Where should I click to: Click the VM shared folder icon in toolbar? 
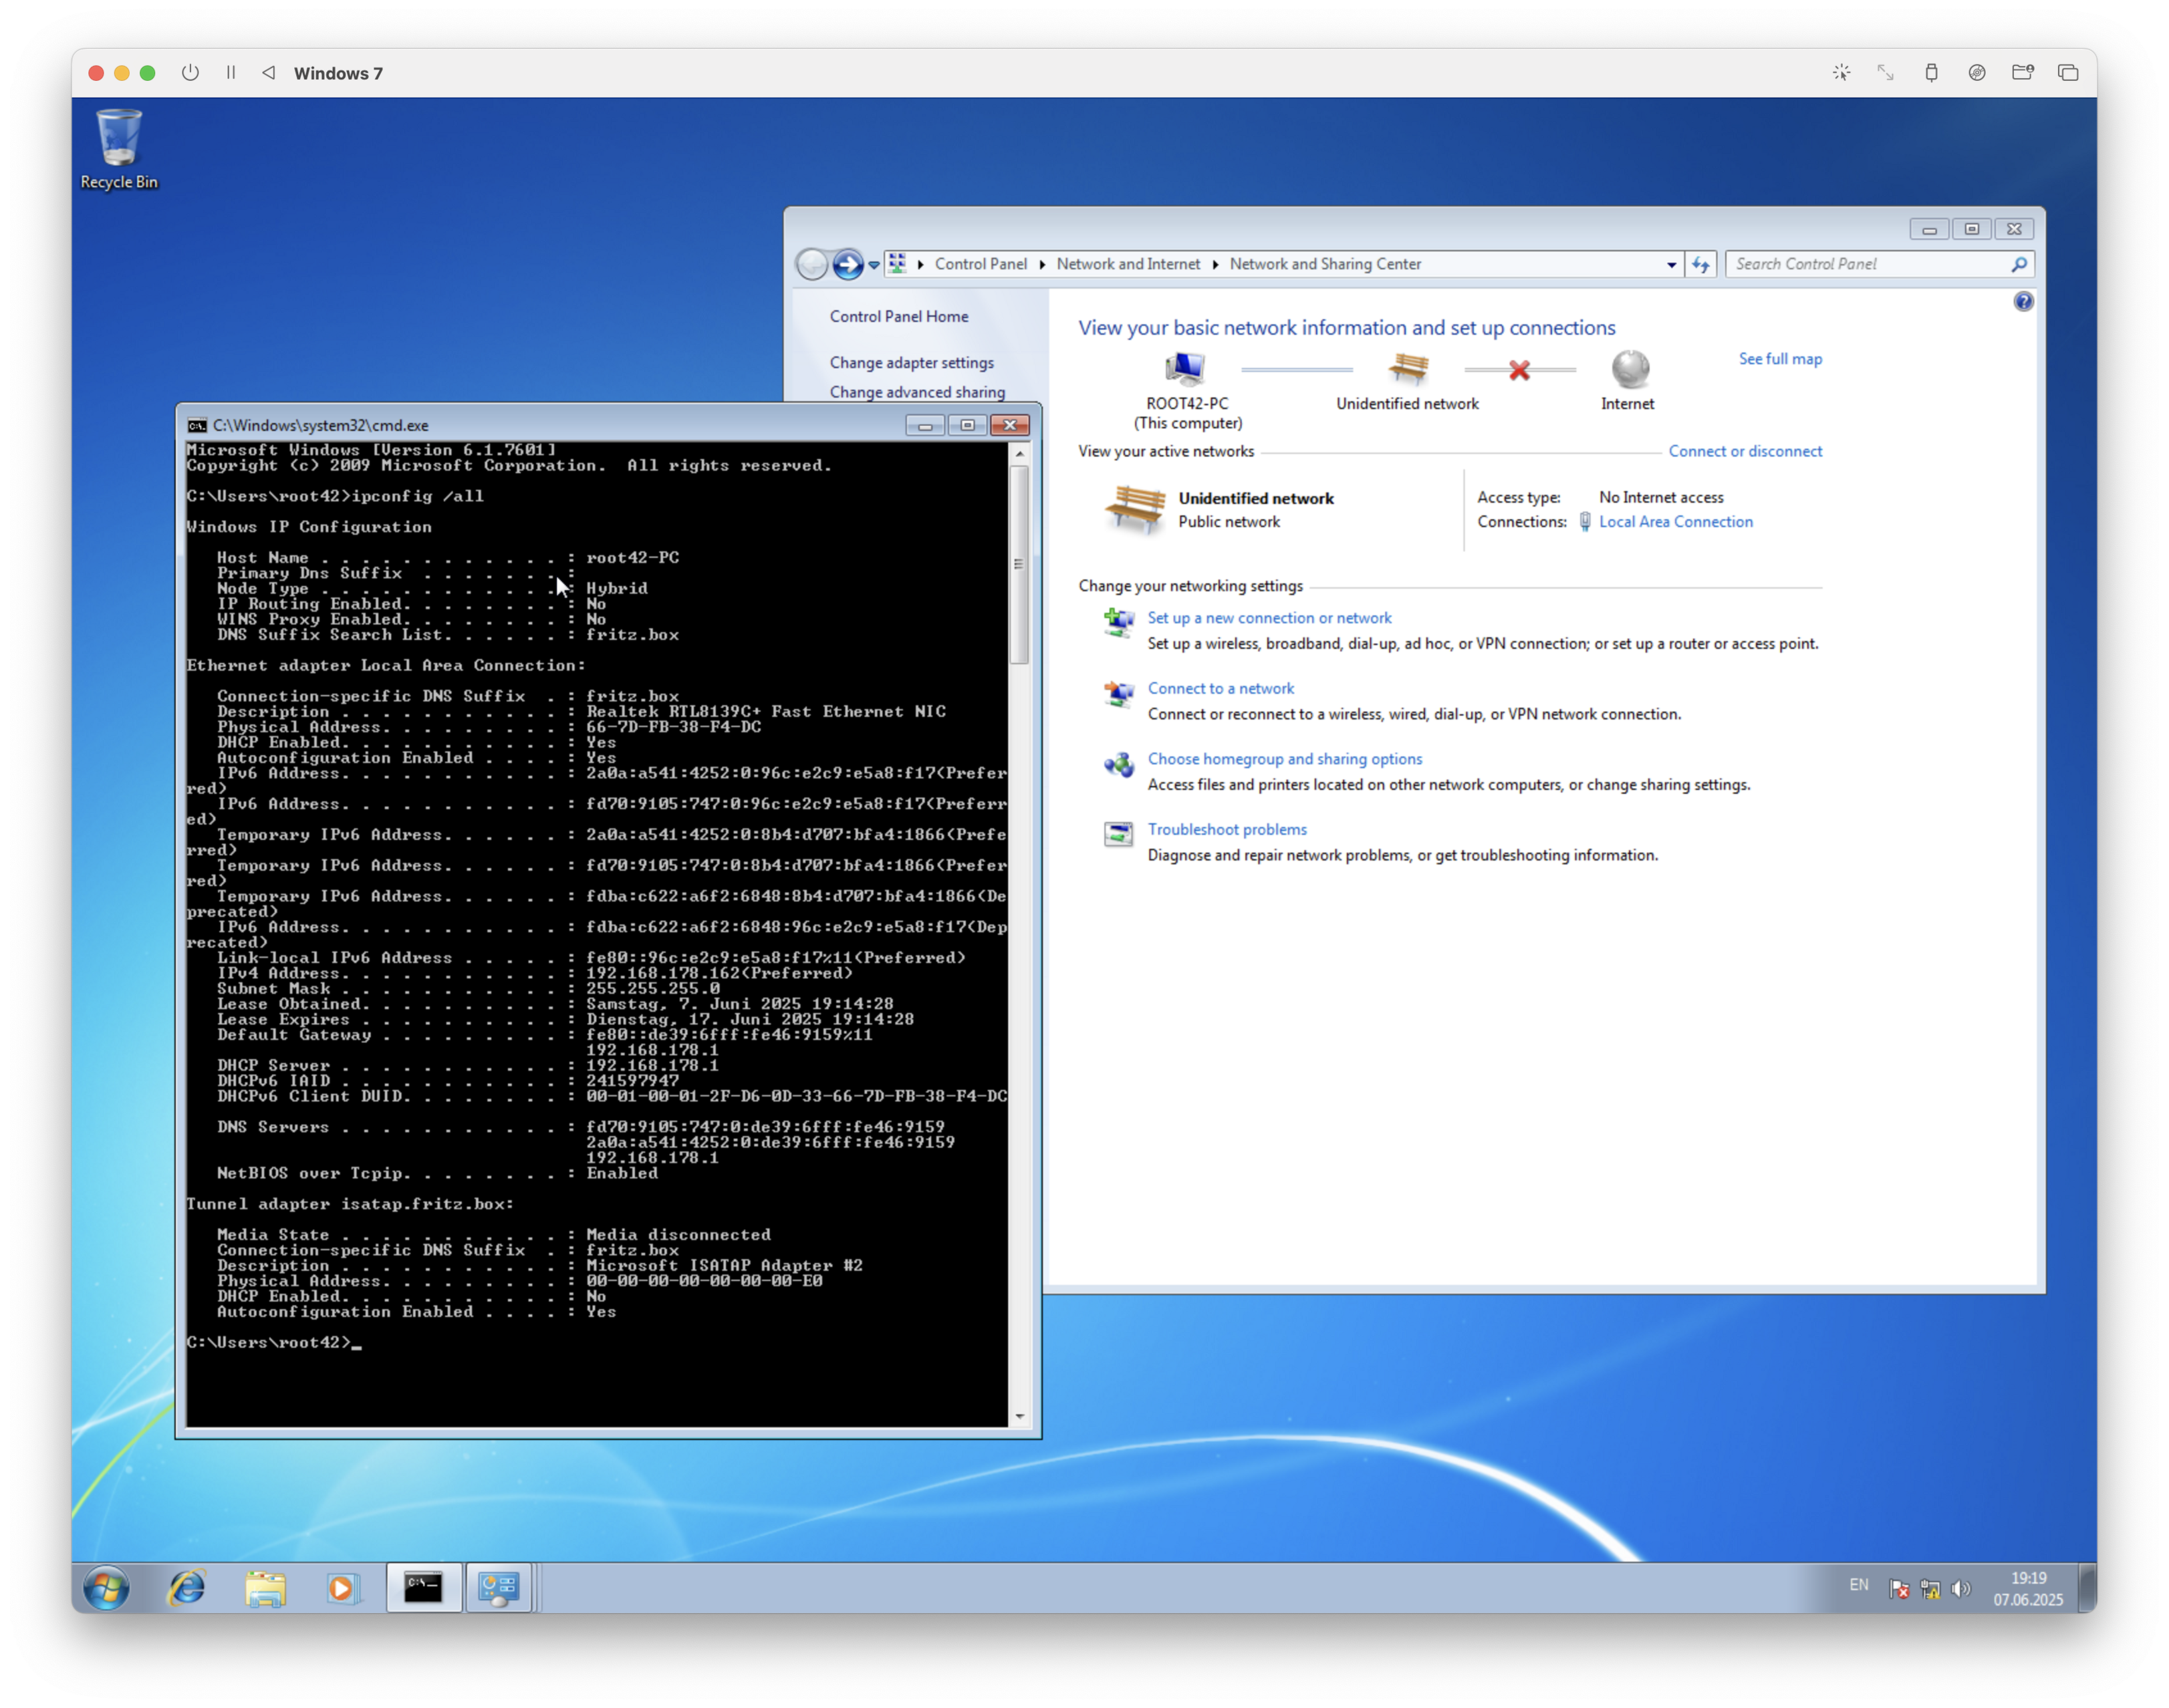[x=2022, y=73]
